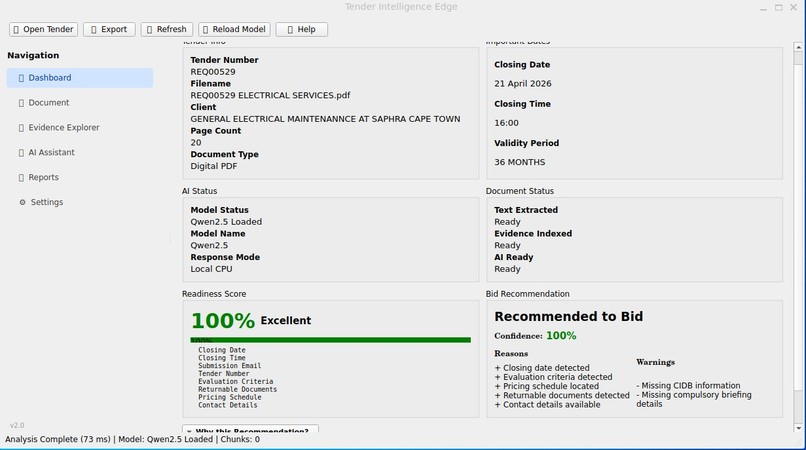Open the Help button
This screenshot has height=450, width=806.
pyautogui.click(x=301, y=29)
